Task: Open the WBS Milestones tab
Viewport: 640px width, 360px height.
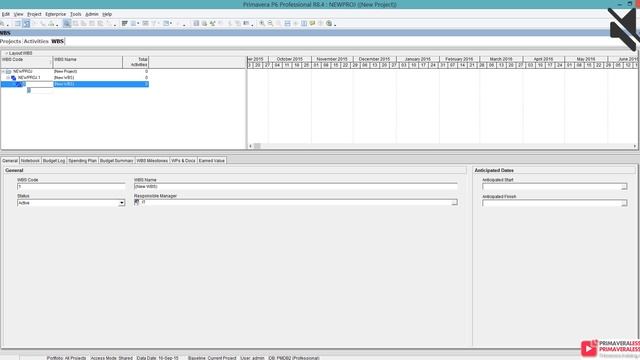Action: [152, 161]
